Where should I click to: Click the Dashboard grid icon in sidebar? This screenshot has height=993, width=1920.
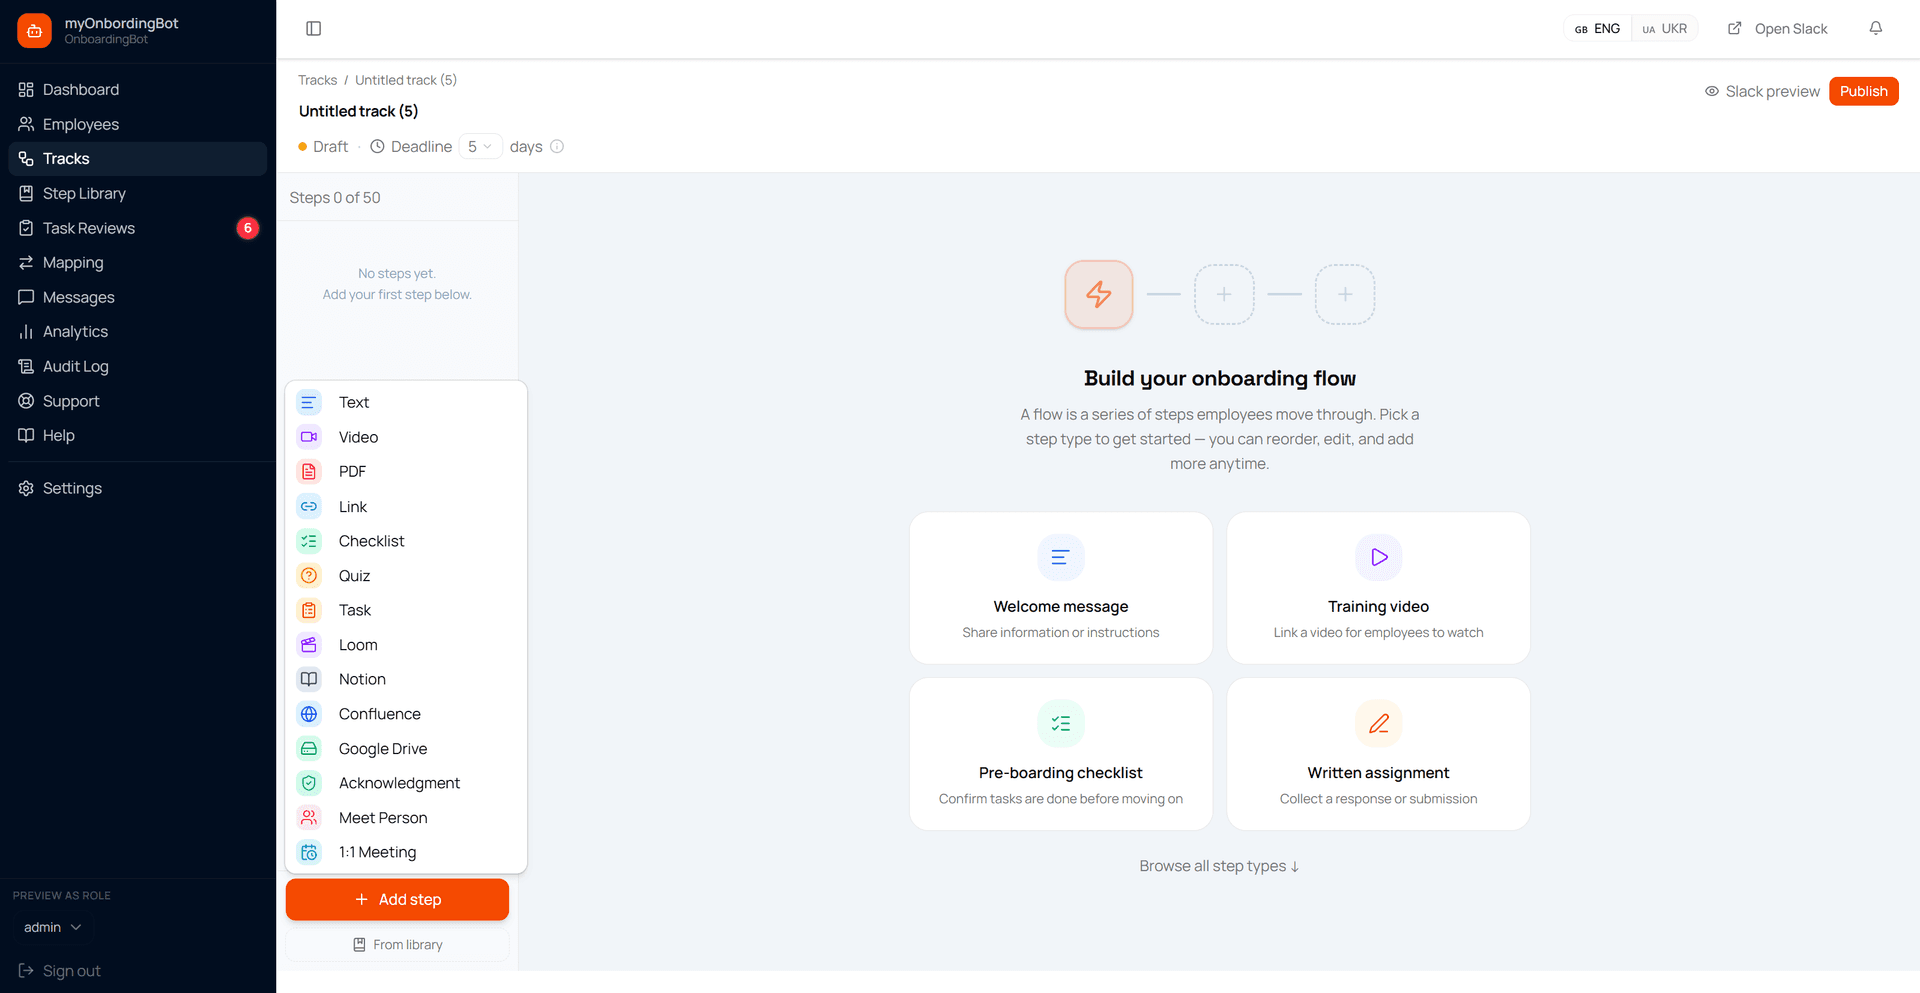pyautogui.click(x=26, y=90)
